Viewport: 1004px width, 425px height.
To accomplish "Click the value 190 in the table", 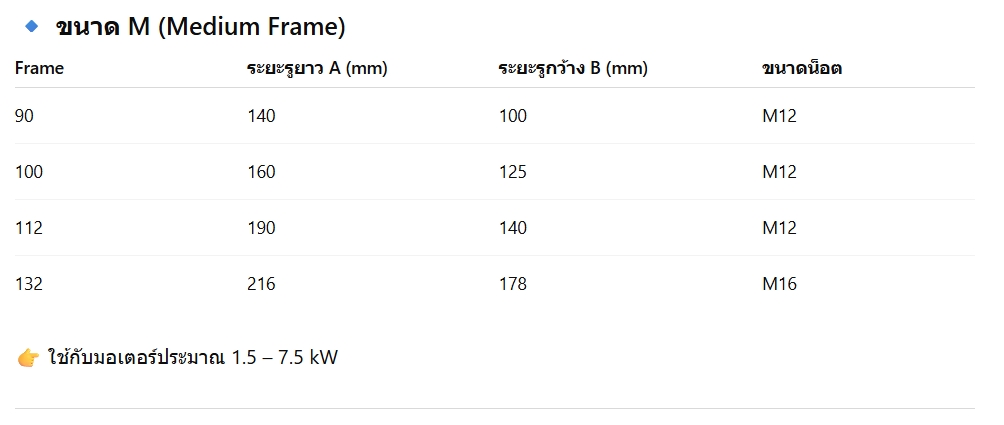I will 261,228.
